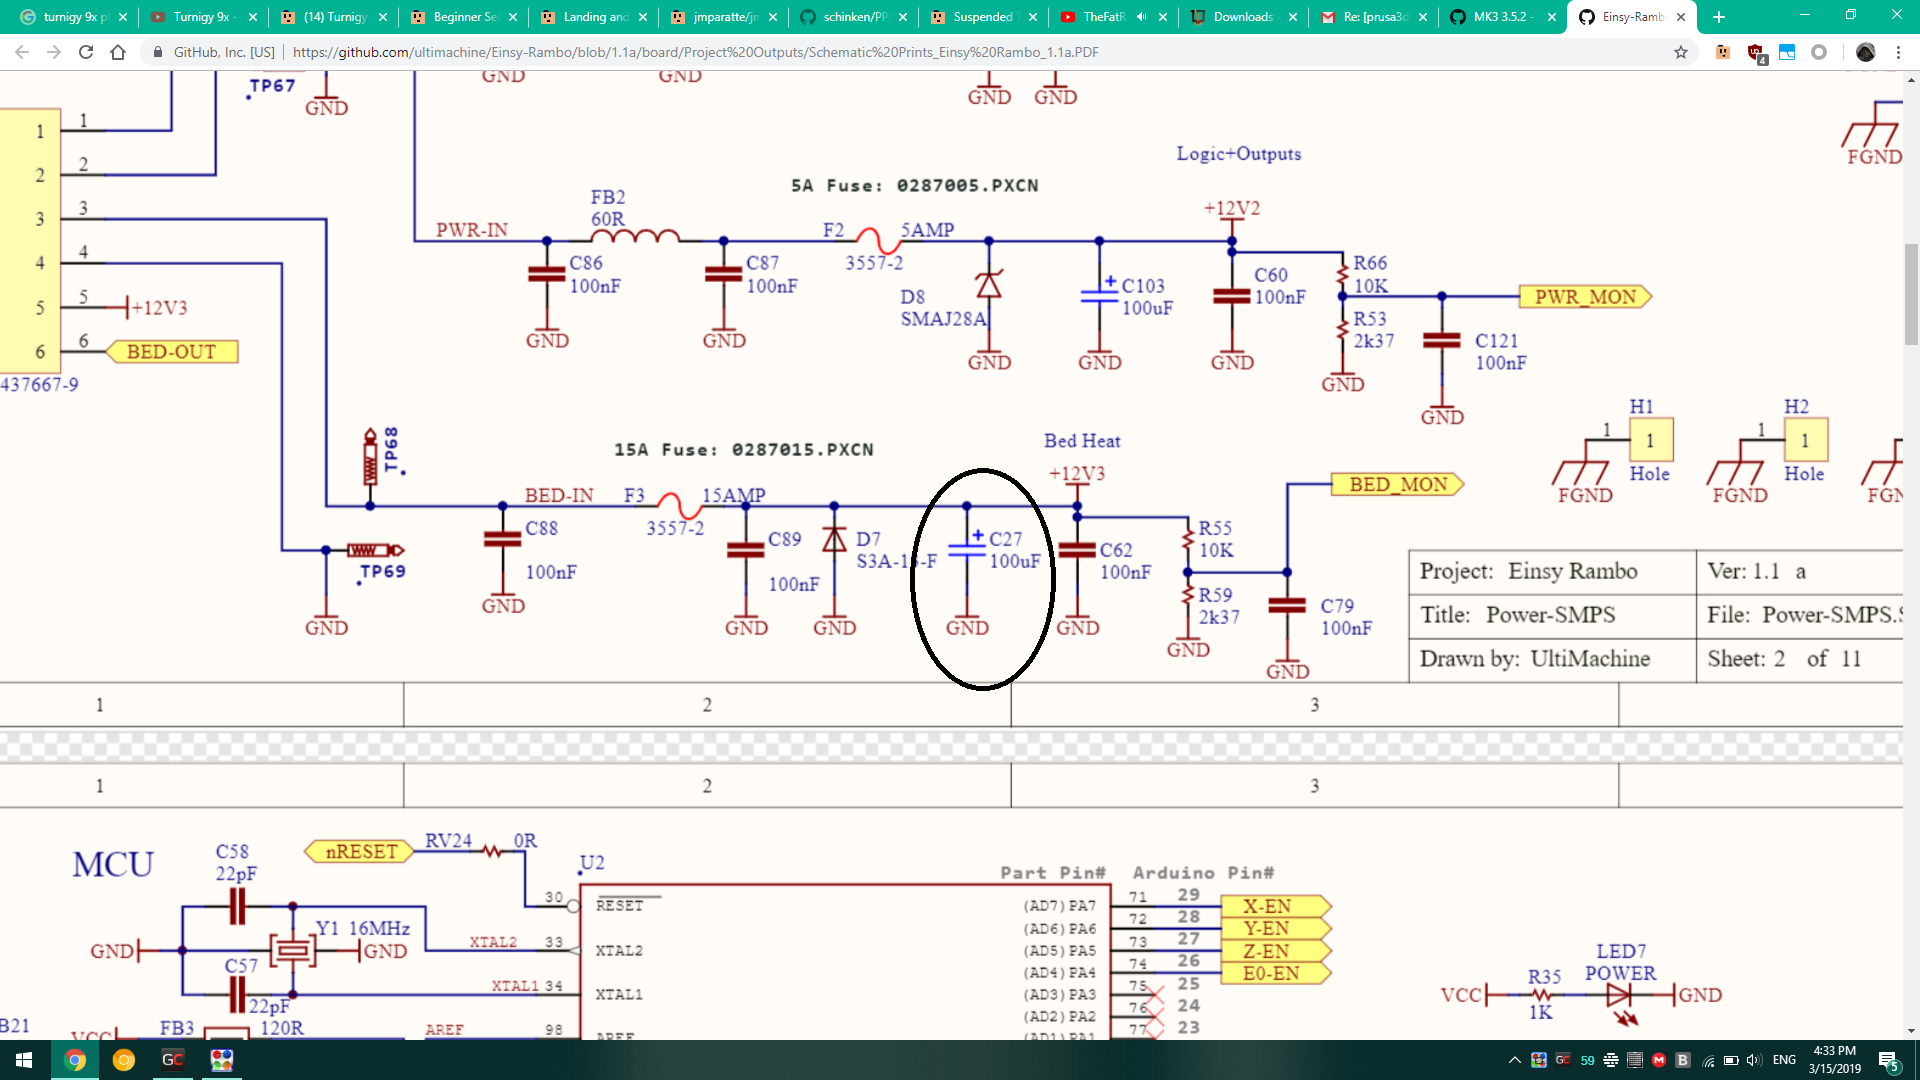This screenshot has height=1080, width=1920.
Task: Mute the TheFatR tab audio icon
Action: click(1141, 17)
